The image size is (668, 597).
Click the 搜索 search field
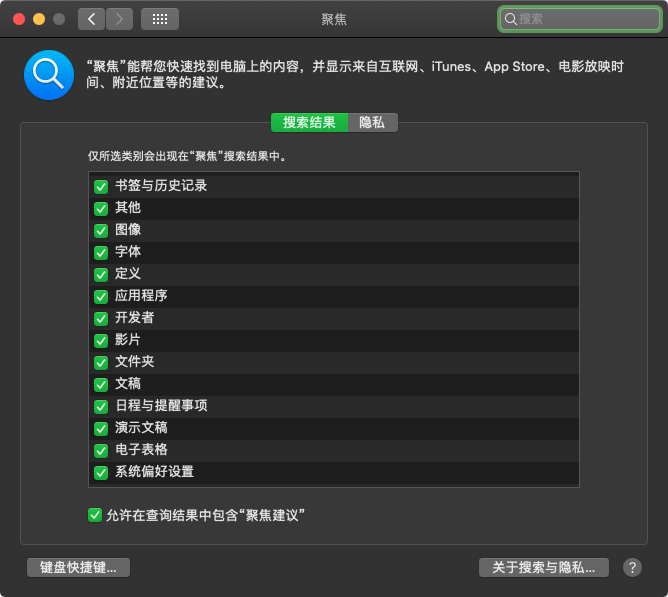pos(580,19)
